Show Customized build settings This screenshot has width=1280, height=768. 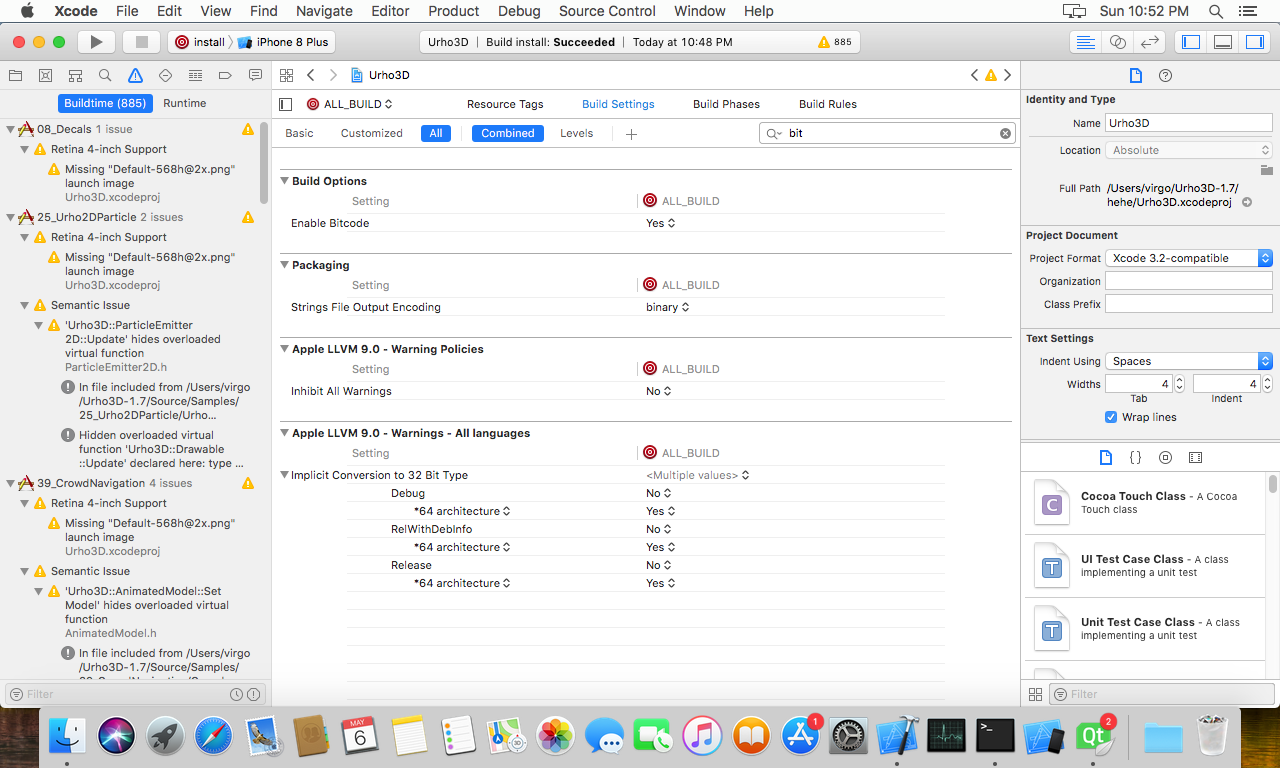[x=371, y=133]
